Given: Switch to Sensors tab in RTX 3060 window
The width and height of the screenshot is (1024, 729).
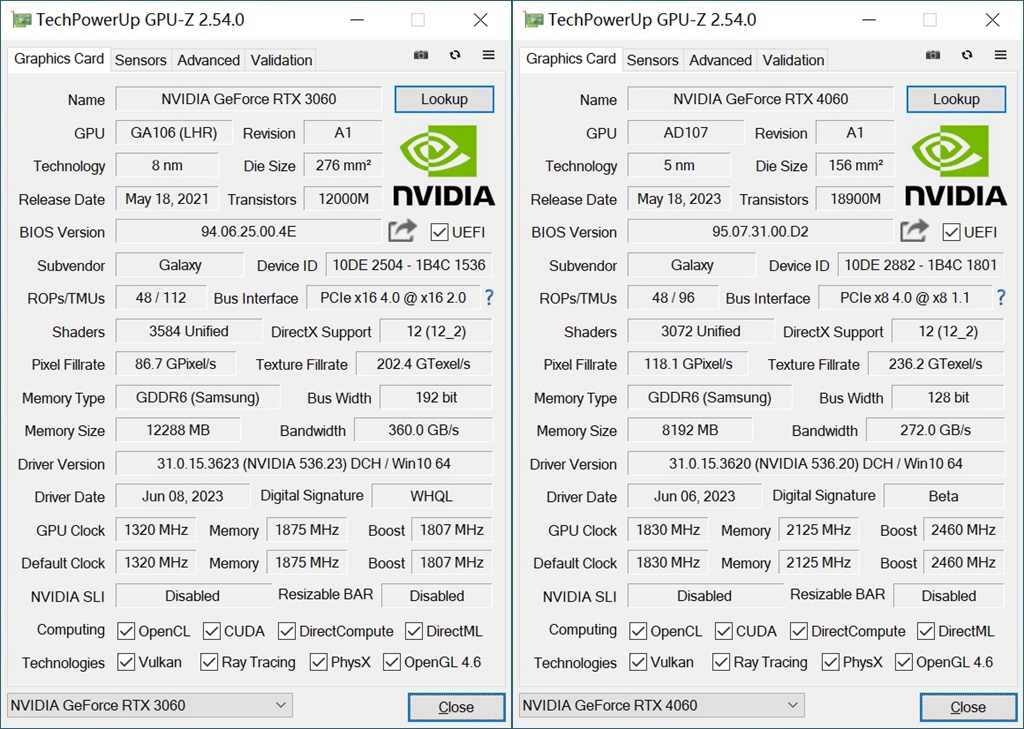Looking at the screenshot, I should pyautogui.click(x=140, y=60).
